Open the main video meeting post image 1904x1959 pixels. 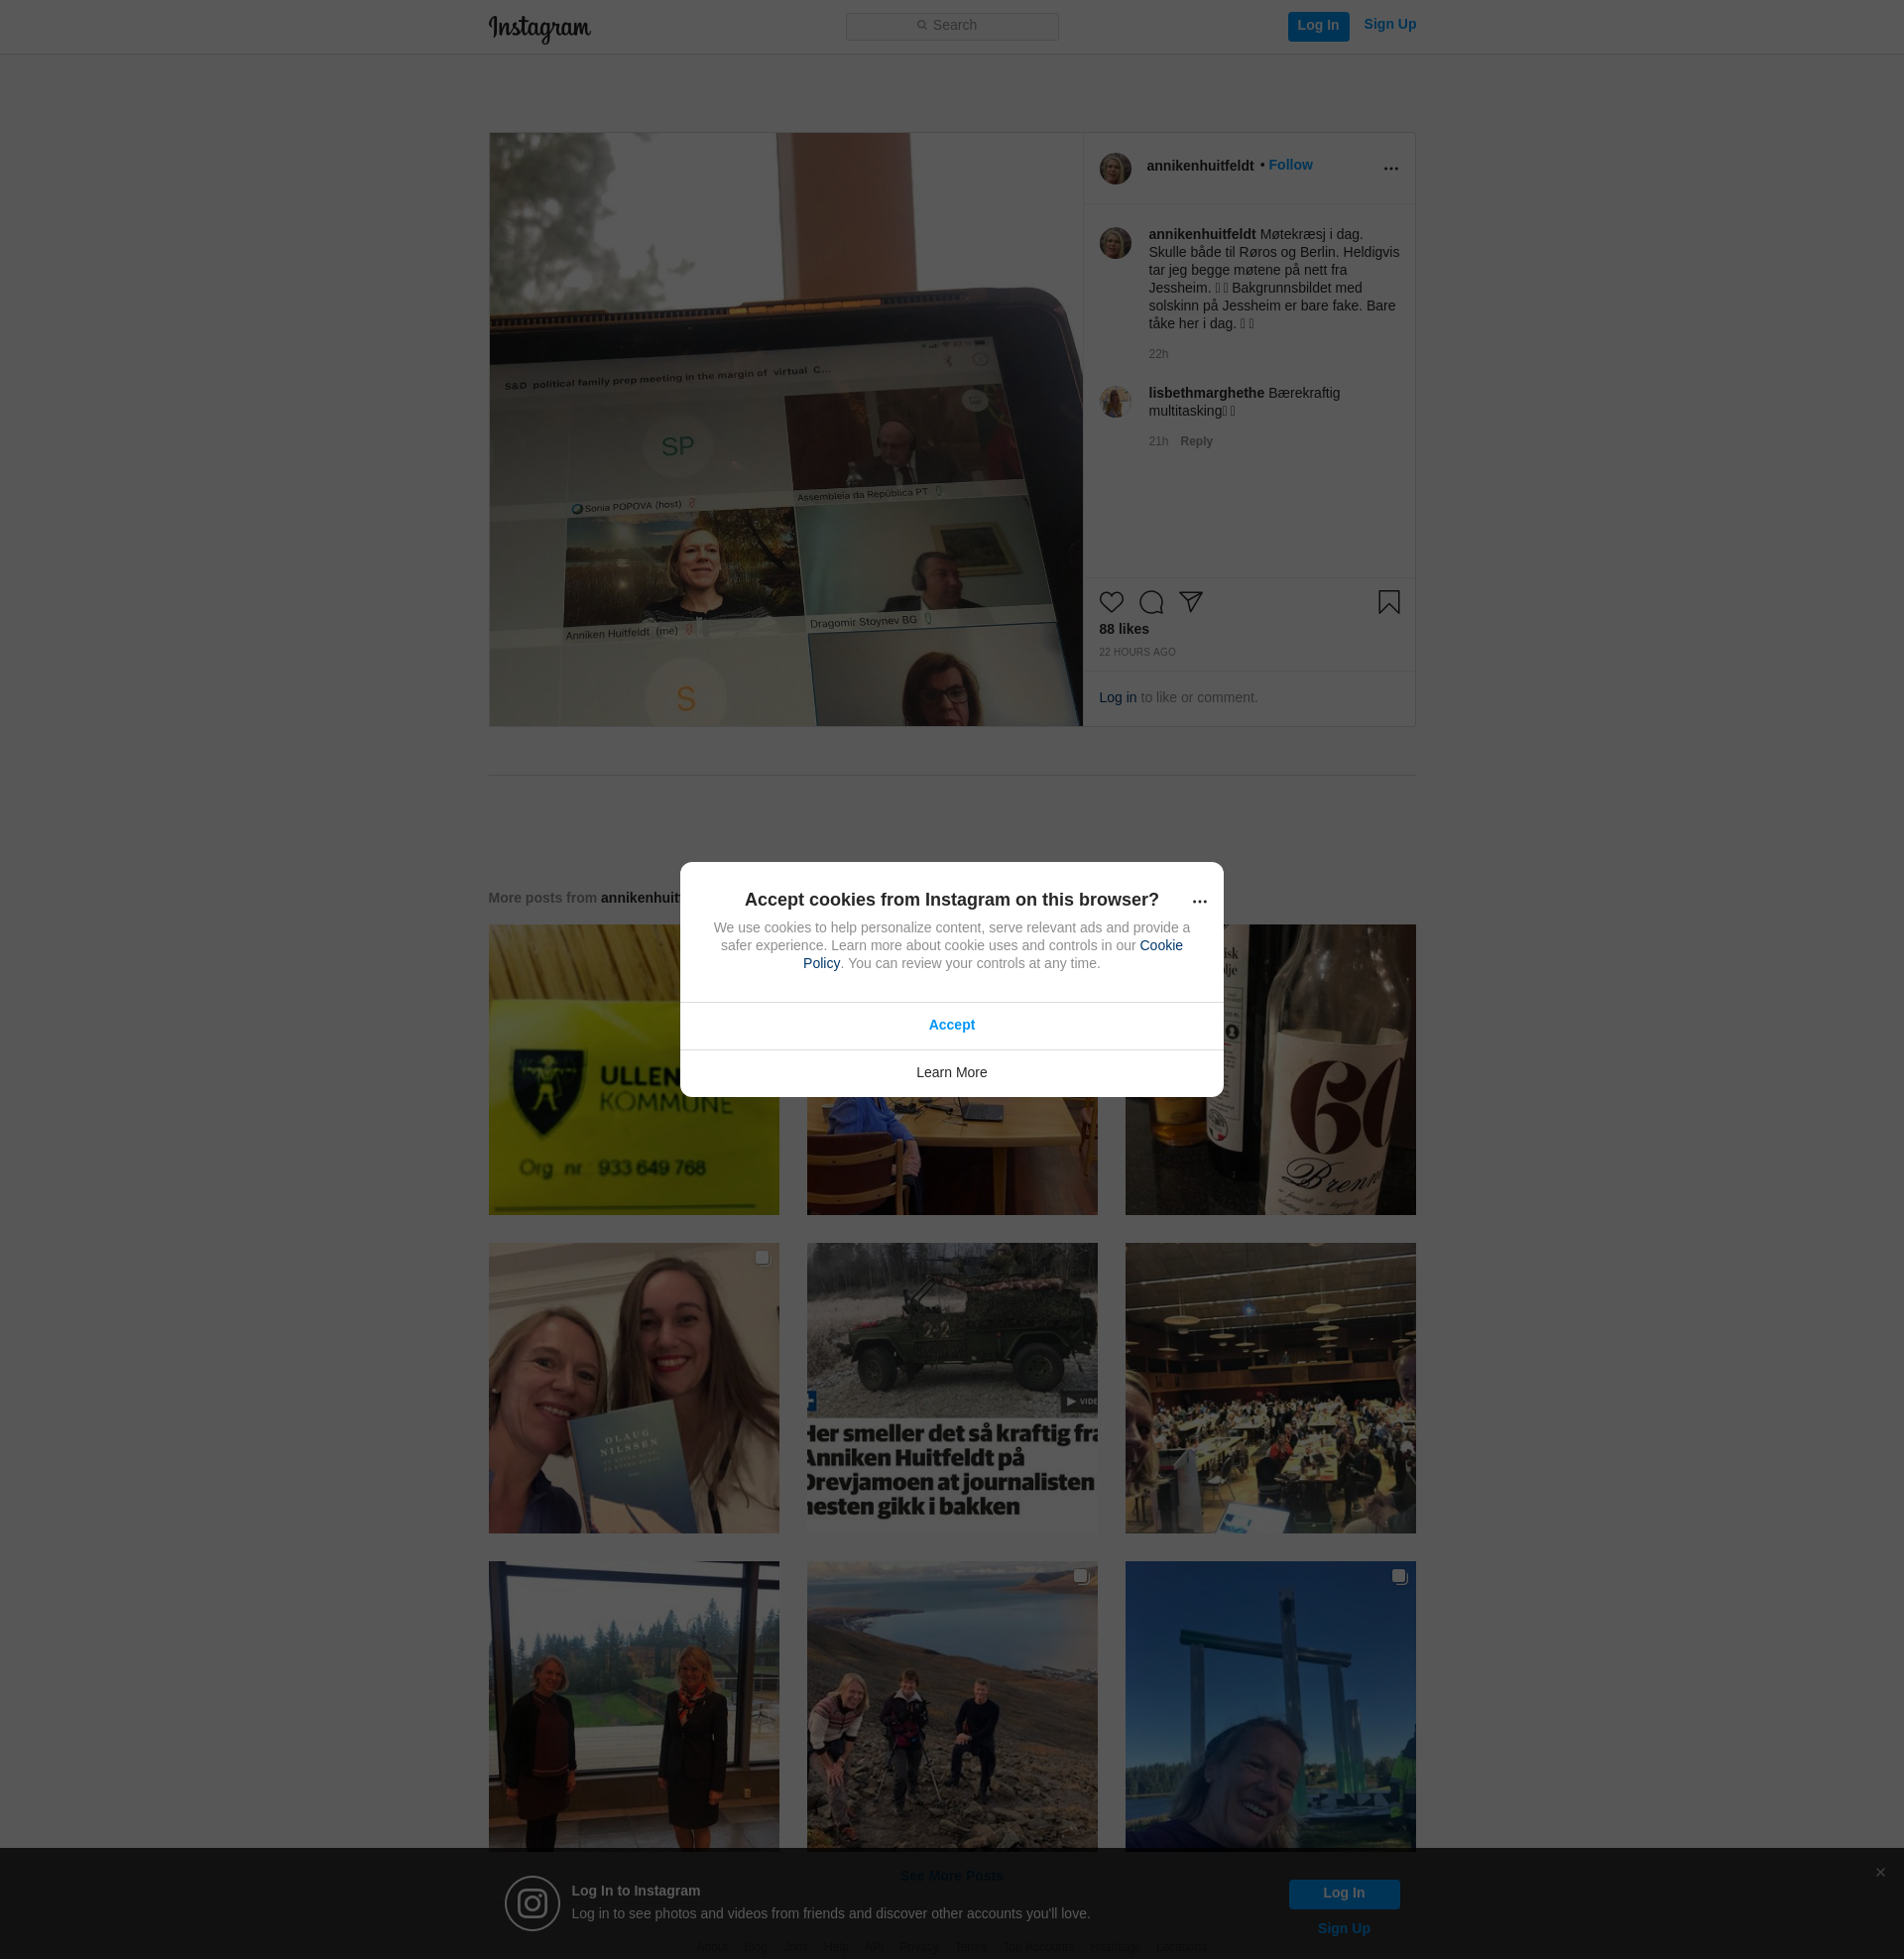tap(785, 429)
